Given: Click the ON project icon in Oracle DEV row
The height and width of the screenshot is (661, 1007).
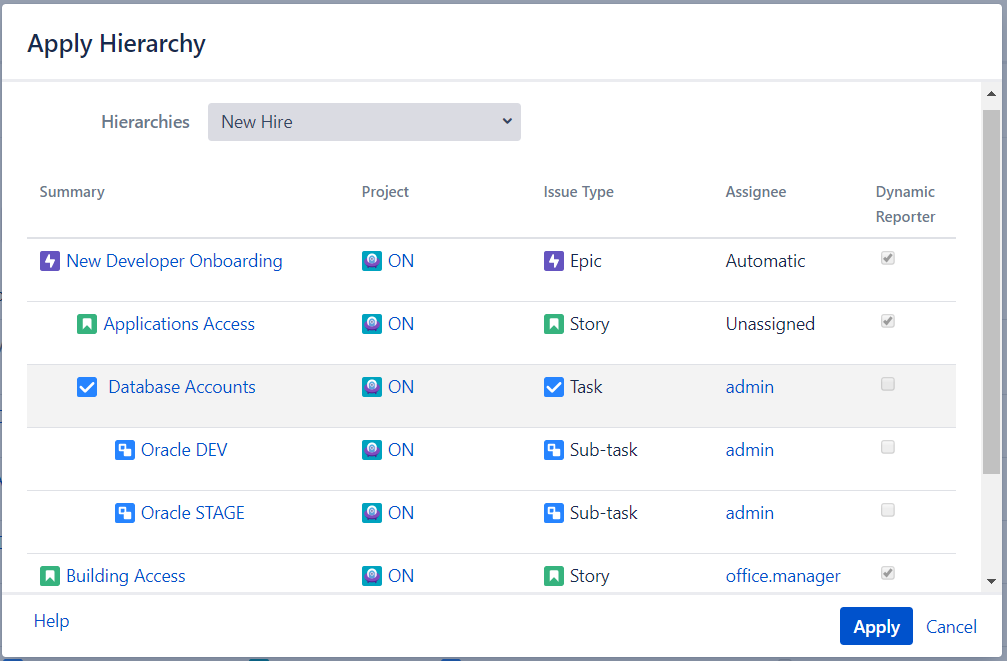Looking at the screenshot, I should 372,450.
